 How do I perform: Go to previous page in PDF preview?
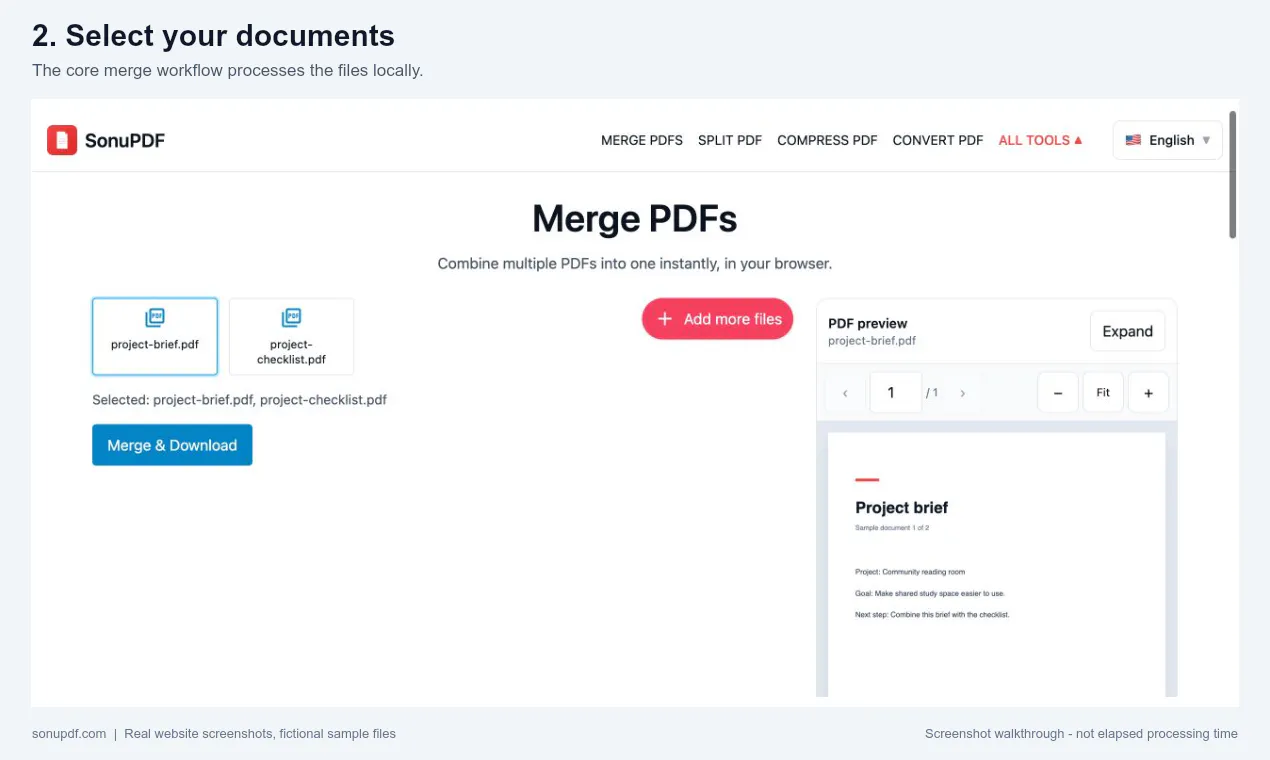845,393
